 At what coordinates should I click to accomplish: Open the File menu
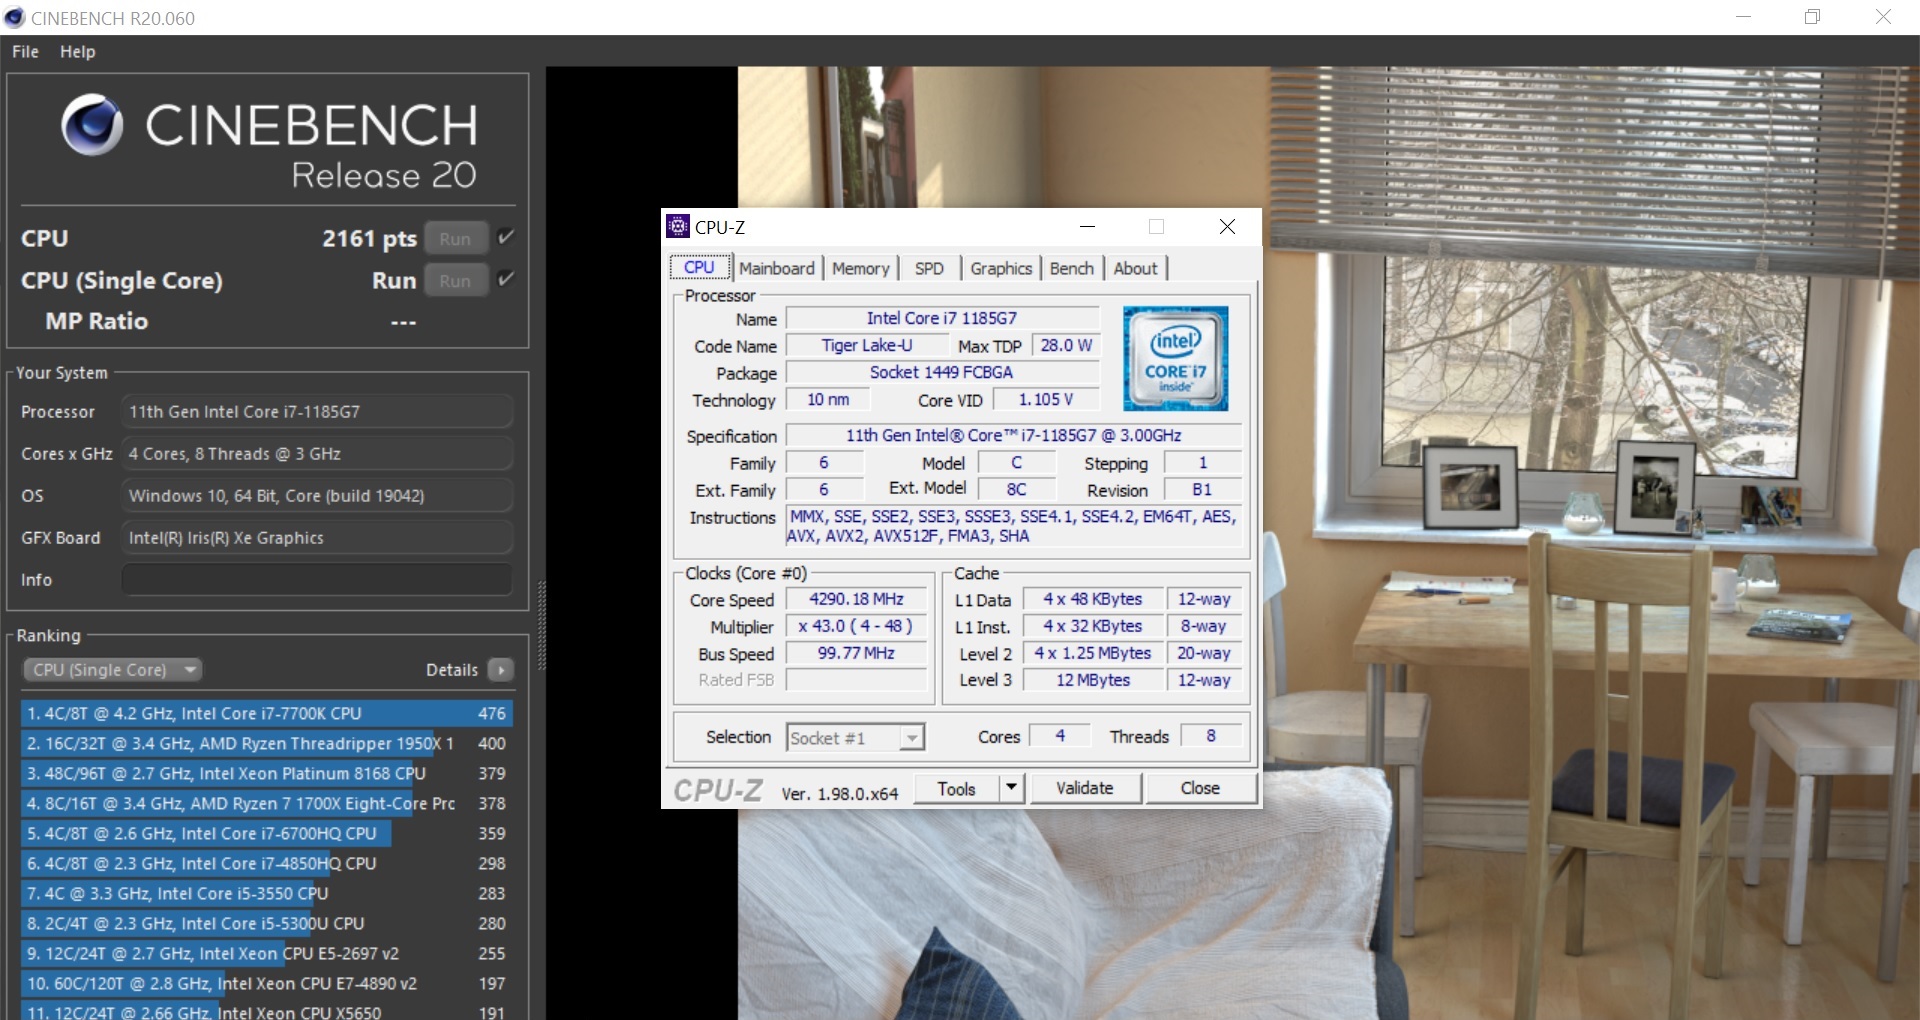click(25, 52)
